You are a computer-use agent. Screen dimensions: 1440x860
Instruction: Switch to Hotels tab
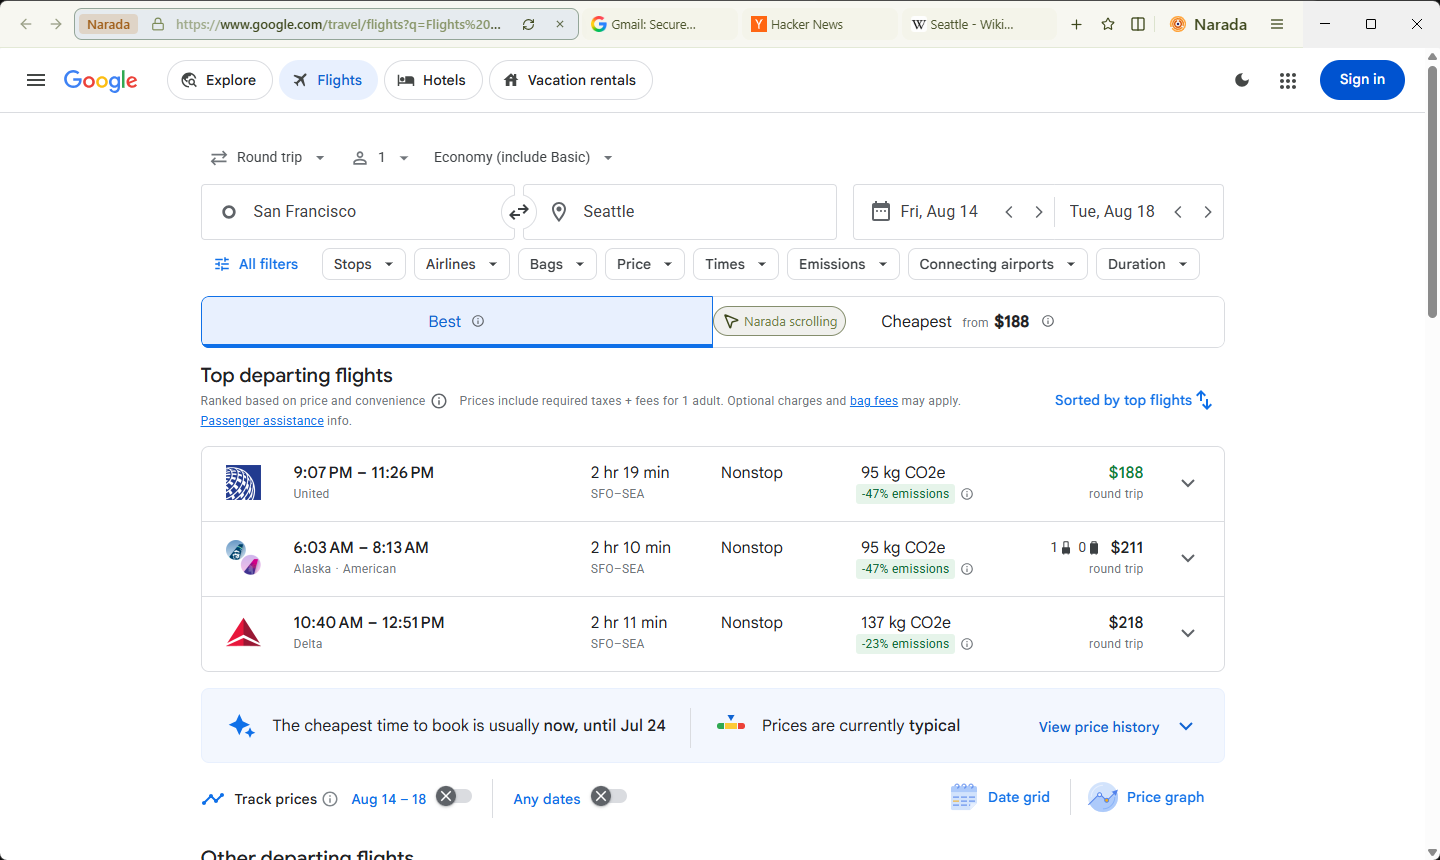(433, 80)
